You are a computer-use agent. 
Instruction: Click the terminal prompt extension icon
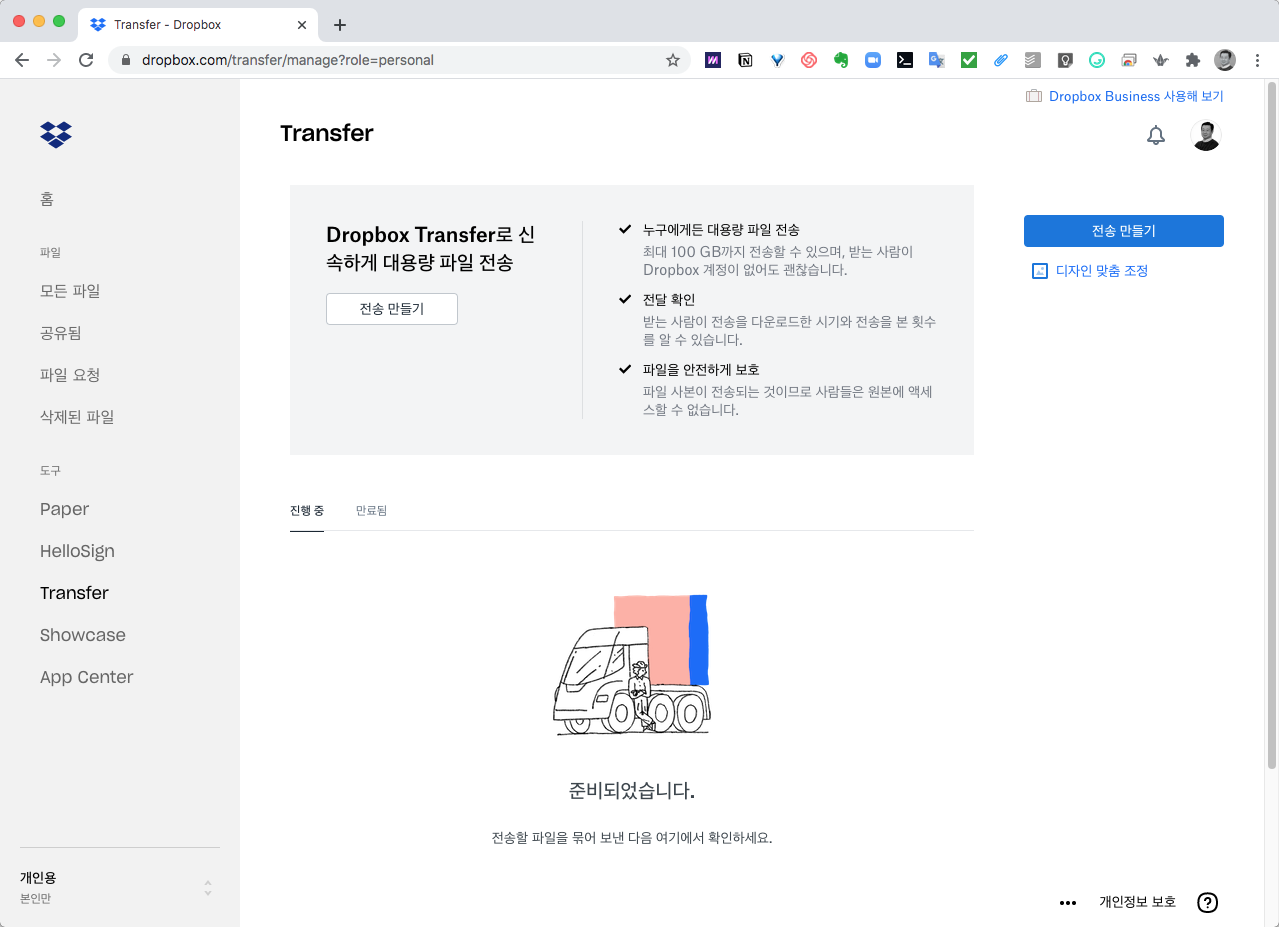pos(905,60)
